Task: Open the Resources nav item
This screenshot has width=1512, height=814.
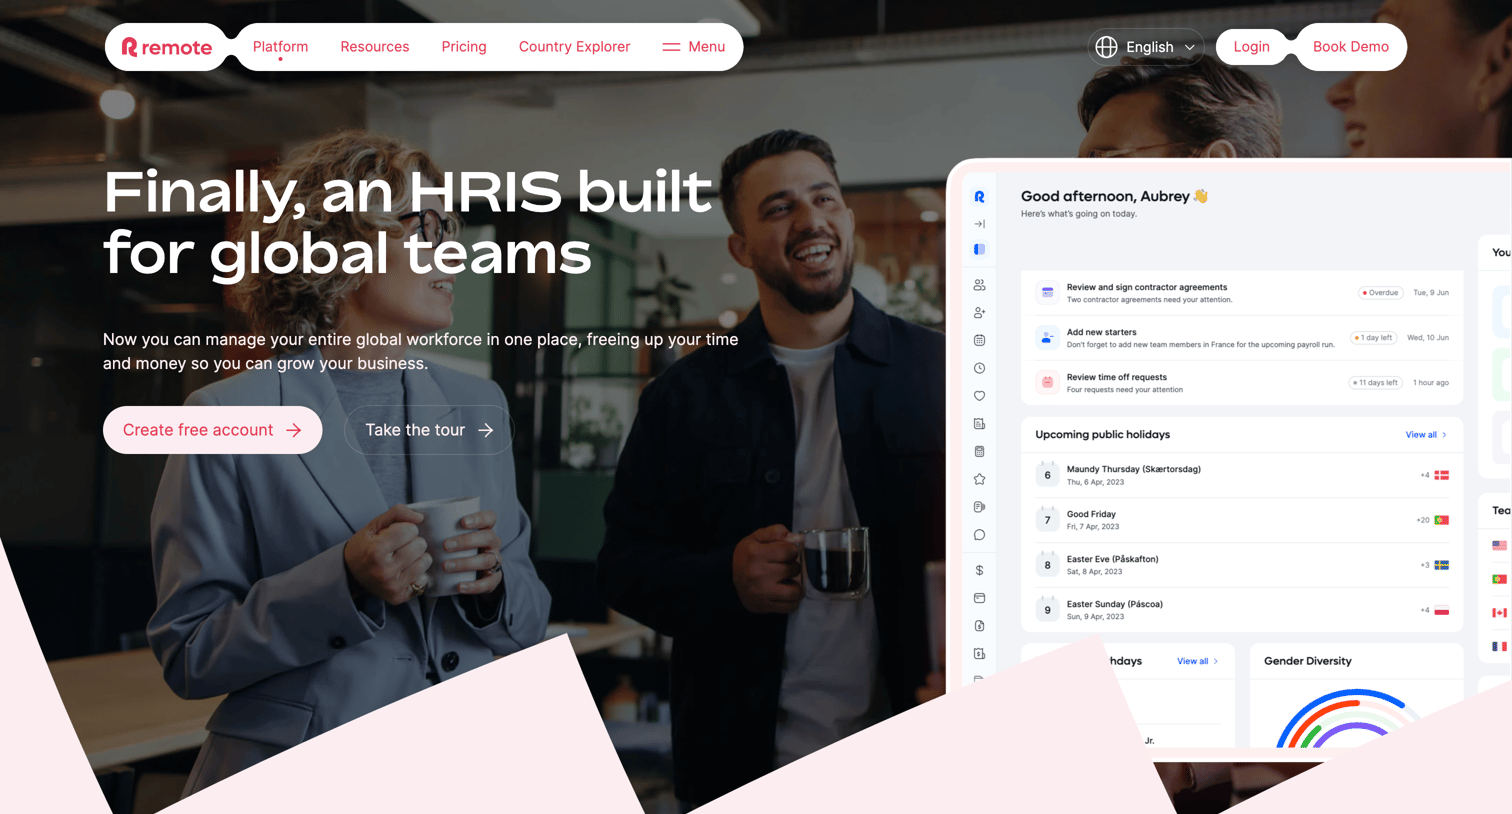Action: pos(375,47)
